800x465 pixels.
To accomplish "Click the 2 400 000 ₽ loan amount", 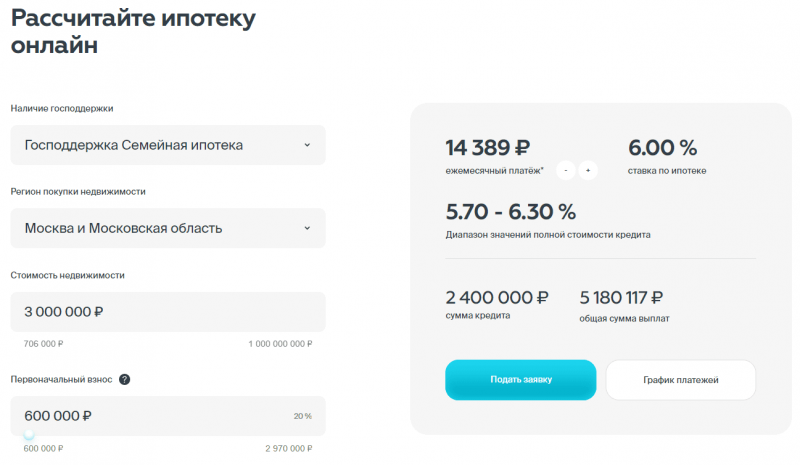I will (x=497, y=297).
